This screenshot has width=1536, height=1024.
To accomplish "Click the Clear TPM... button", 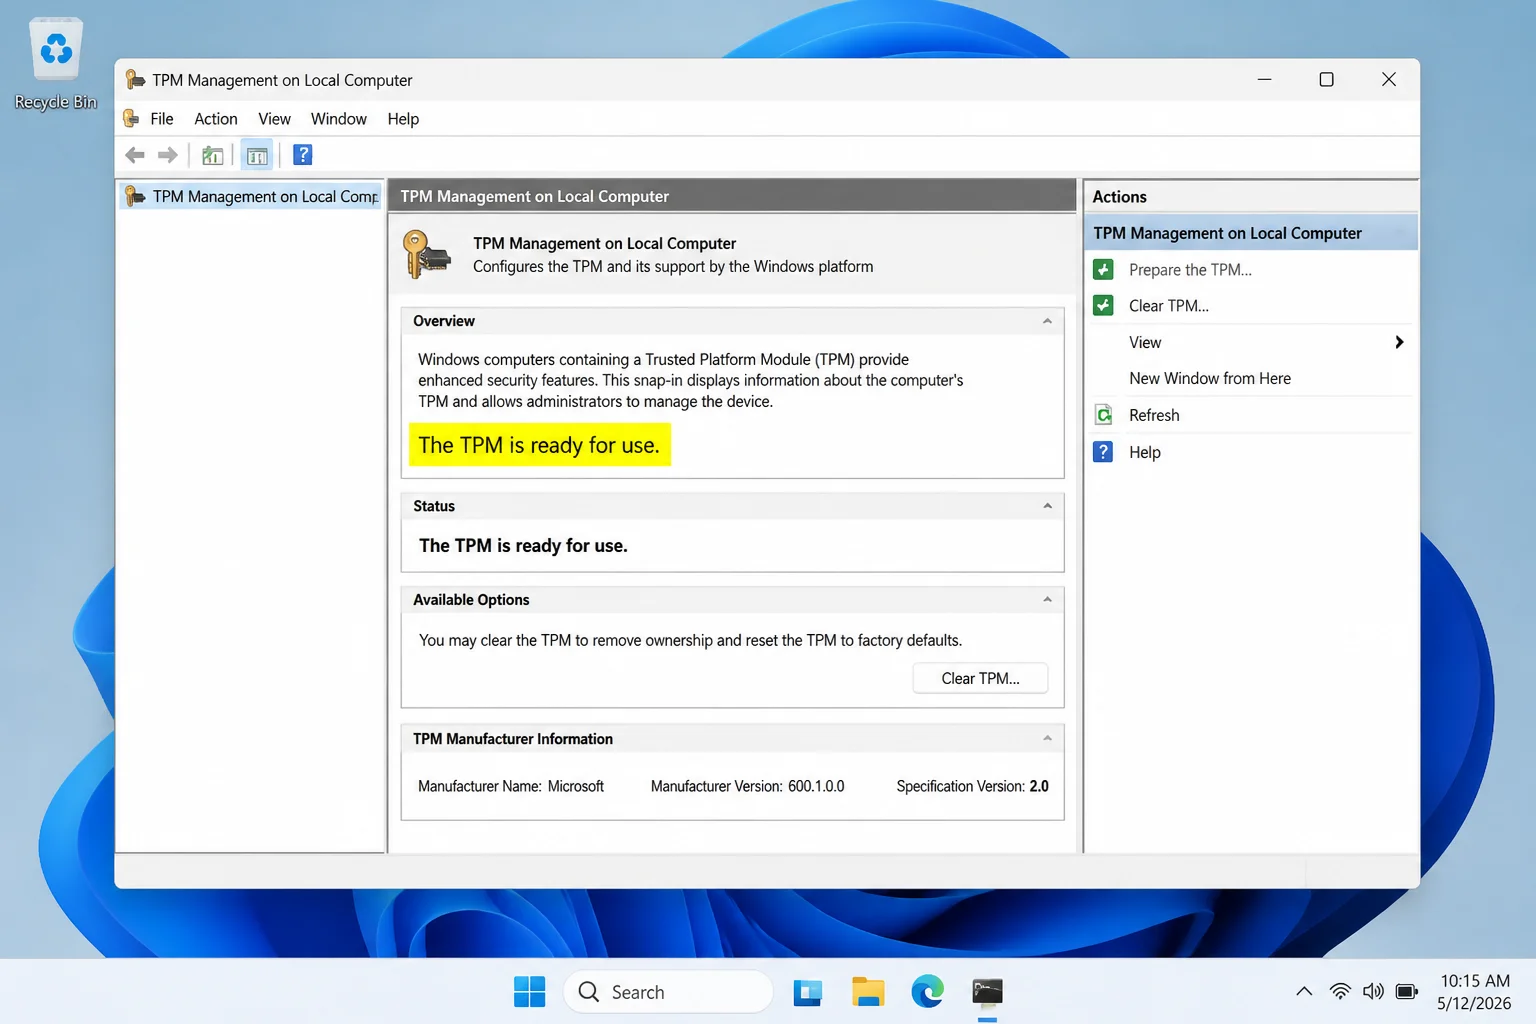I will (x=980, y=678).
